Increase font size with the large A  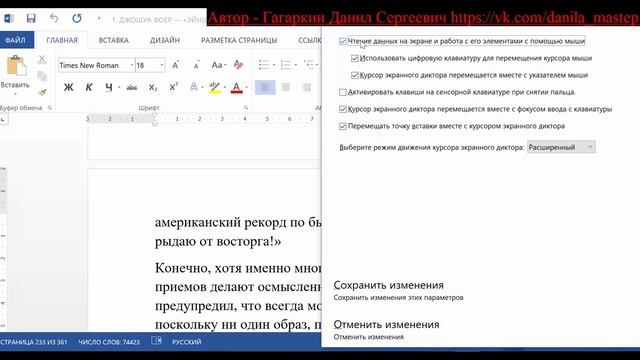176,65
